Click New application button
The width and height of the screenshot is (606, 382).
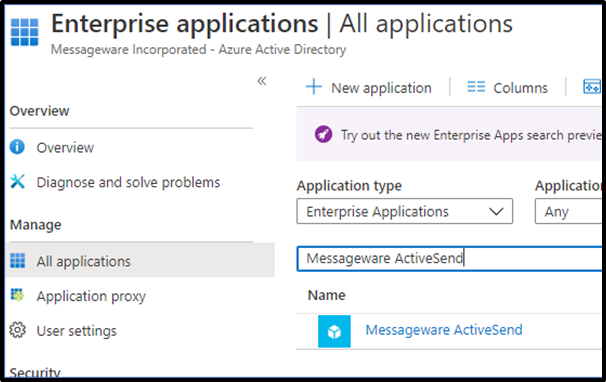click(x=369, y=88)
